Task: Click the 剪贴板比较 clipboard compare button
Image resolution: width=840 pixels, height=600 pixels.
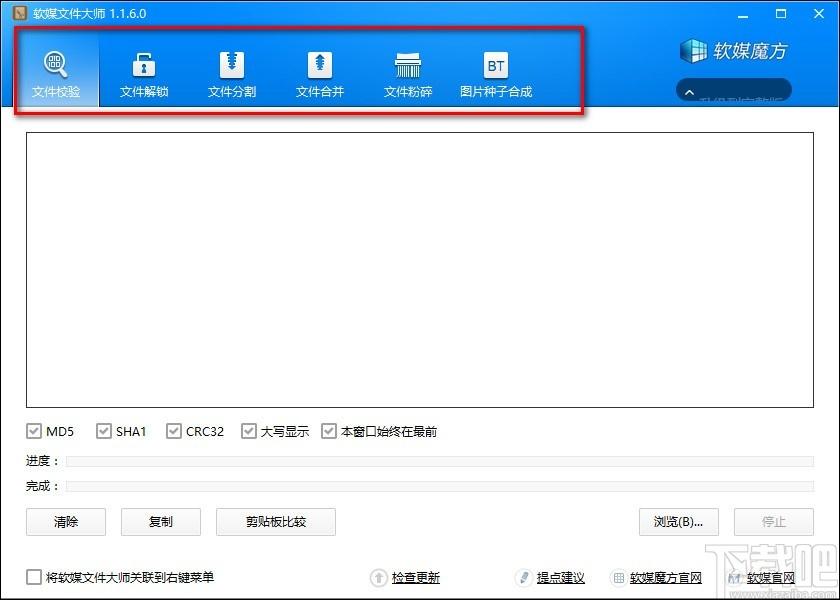Action: (x=276, y=522)
